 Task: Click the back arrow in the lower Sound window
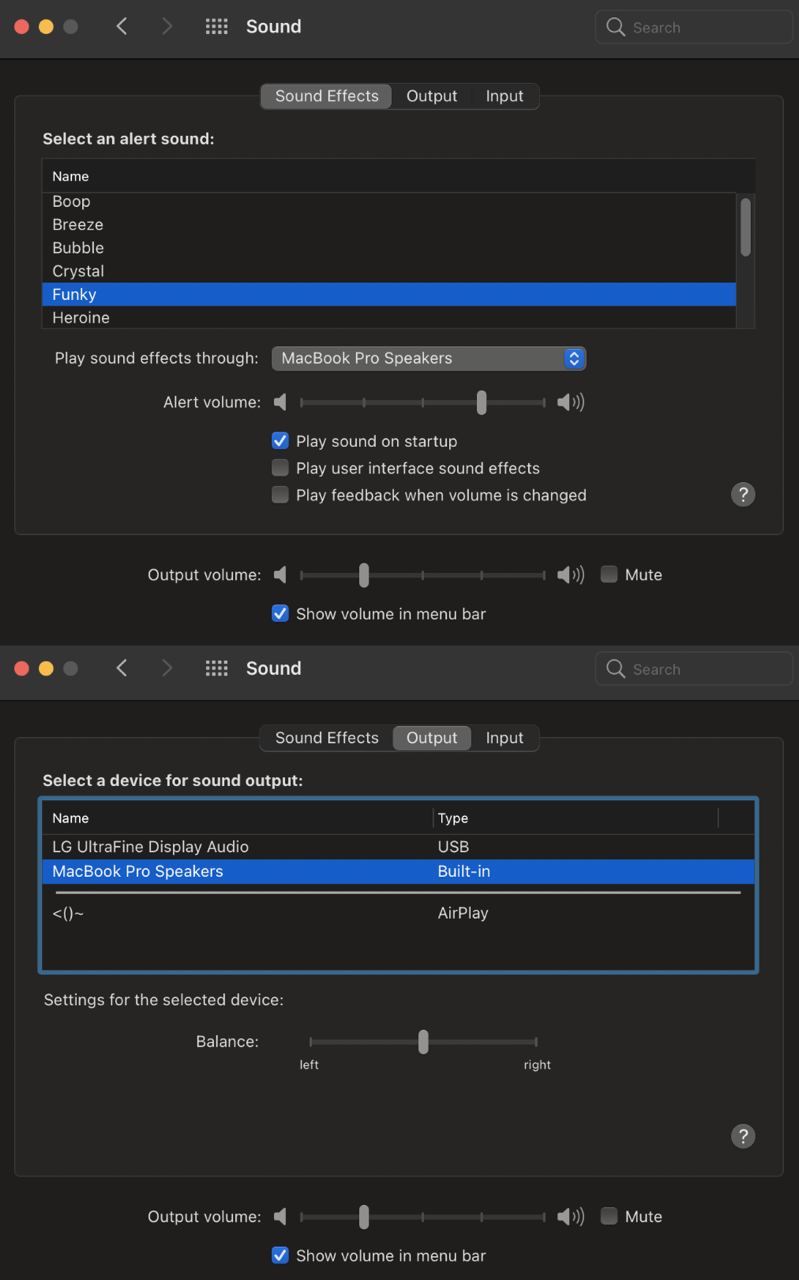(x=122, y=669)
